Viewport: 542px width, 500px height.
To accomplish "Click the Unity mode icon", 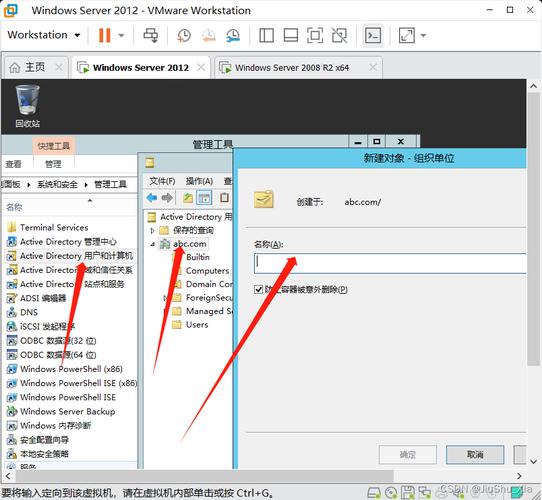I will (x=339, y=35).
